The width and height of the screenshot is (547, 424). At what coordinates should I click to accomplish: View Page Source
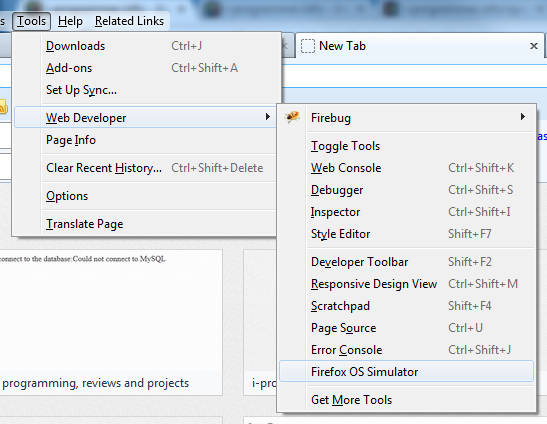[406, 328]
